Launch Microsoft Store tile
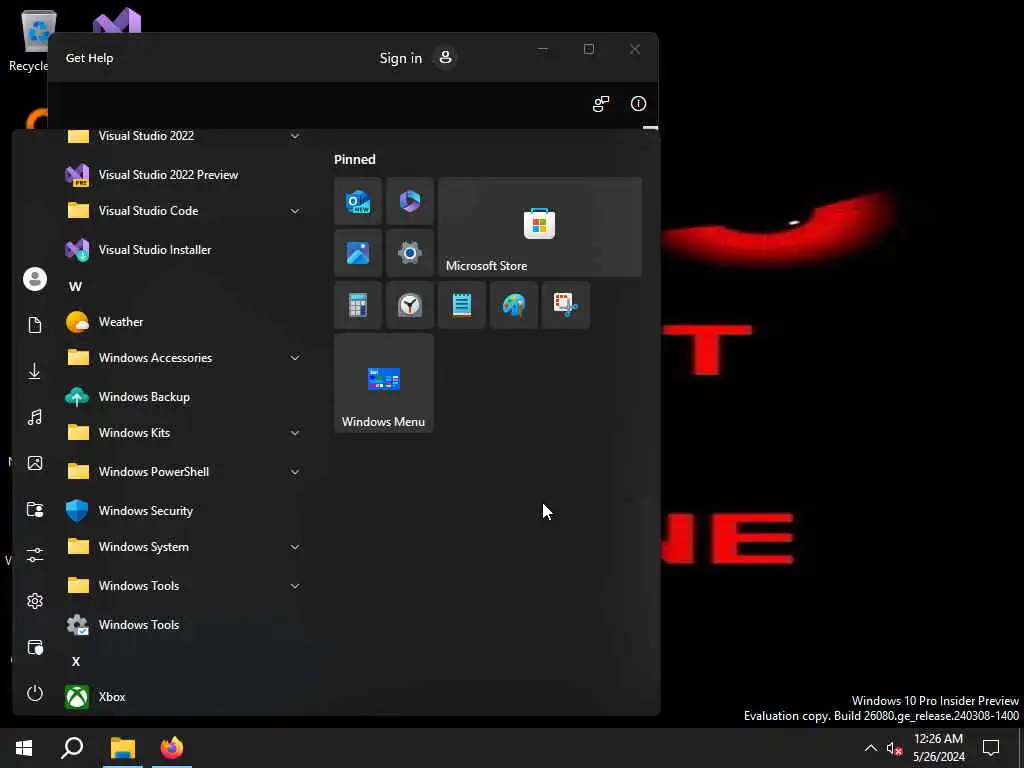The width and height of the screenshot is (1024, 768). (x=539, y=227)
